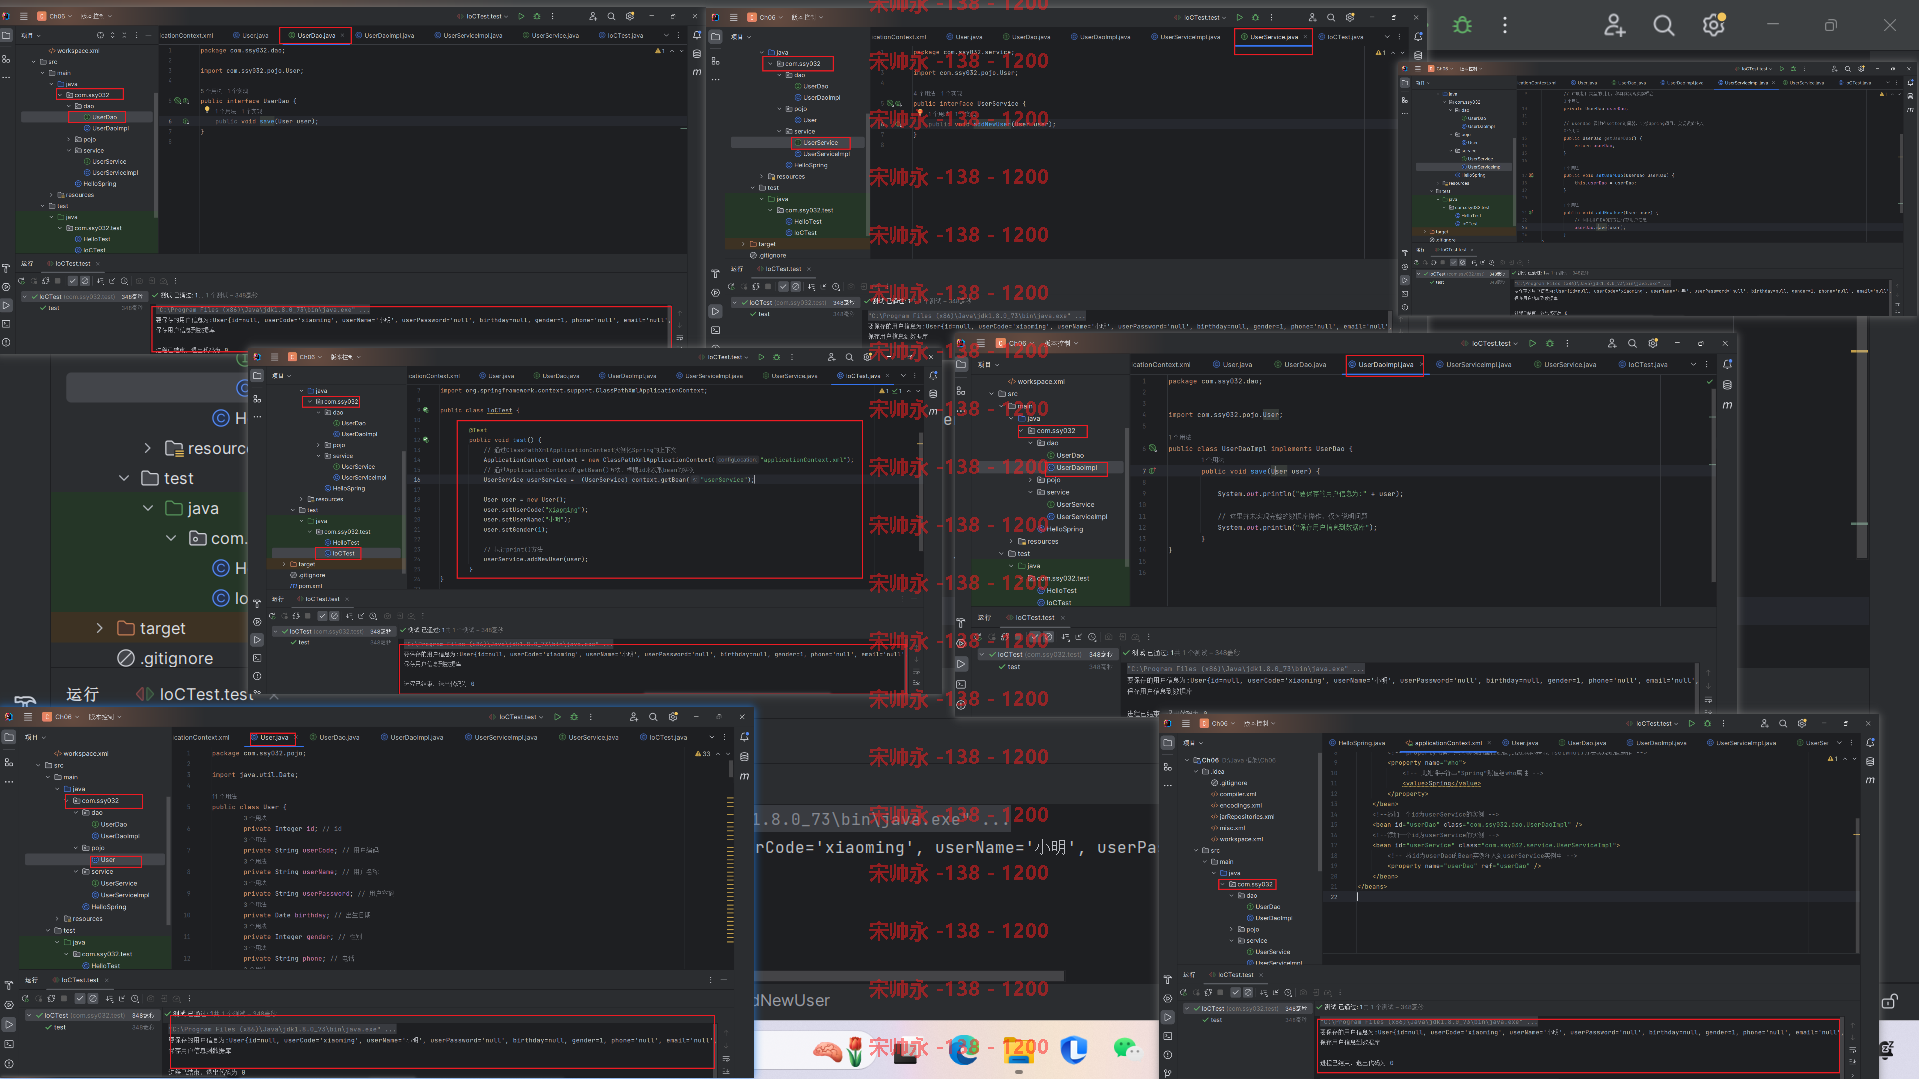1919x1079 pixels.
Task: Open the large '.gitignore' file entry
Action: tap(166, 658)
